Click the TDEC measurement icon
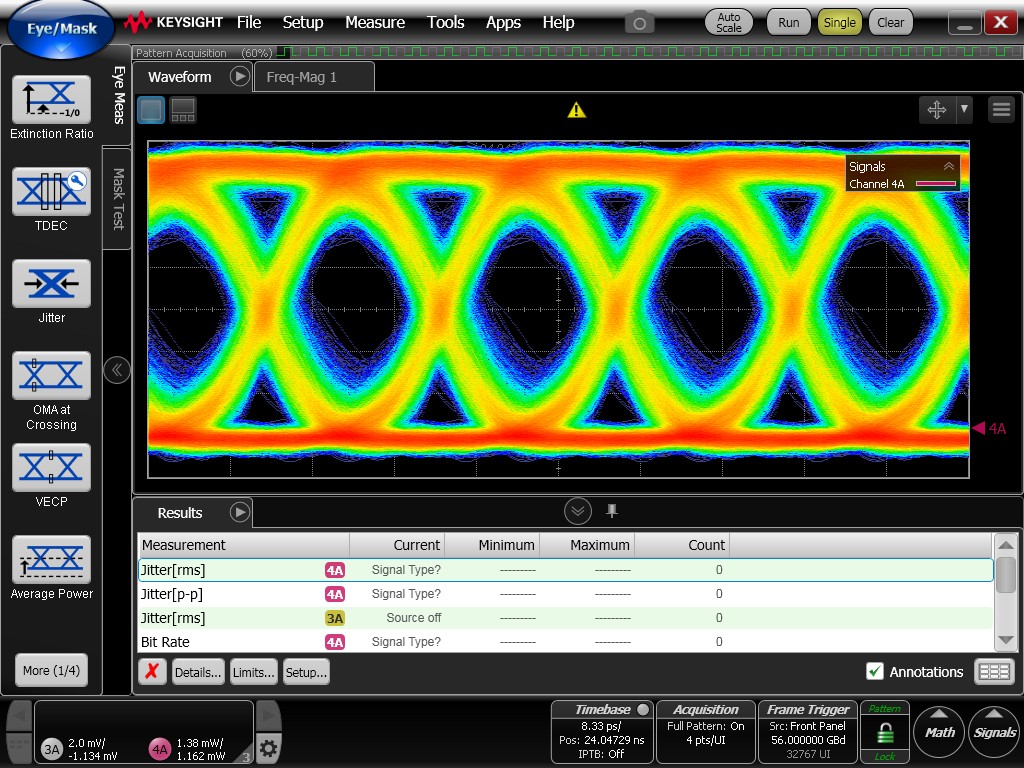 pos(51,192)
